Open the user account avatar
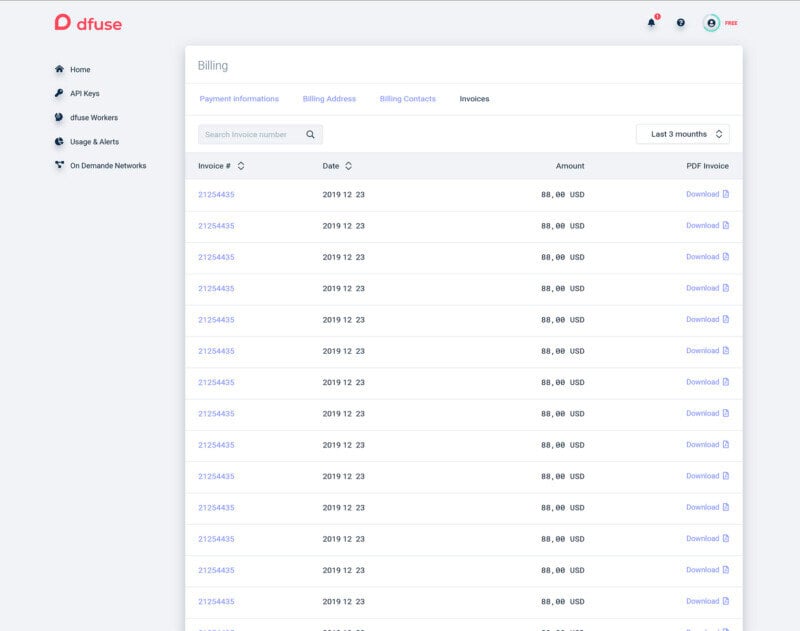The height and width of the screenshot is (631, 800). [x=711, y=23]
